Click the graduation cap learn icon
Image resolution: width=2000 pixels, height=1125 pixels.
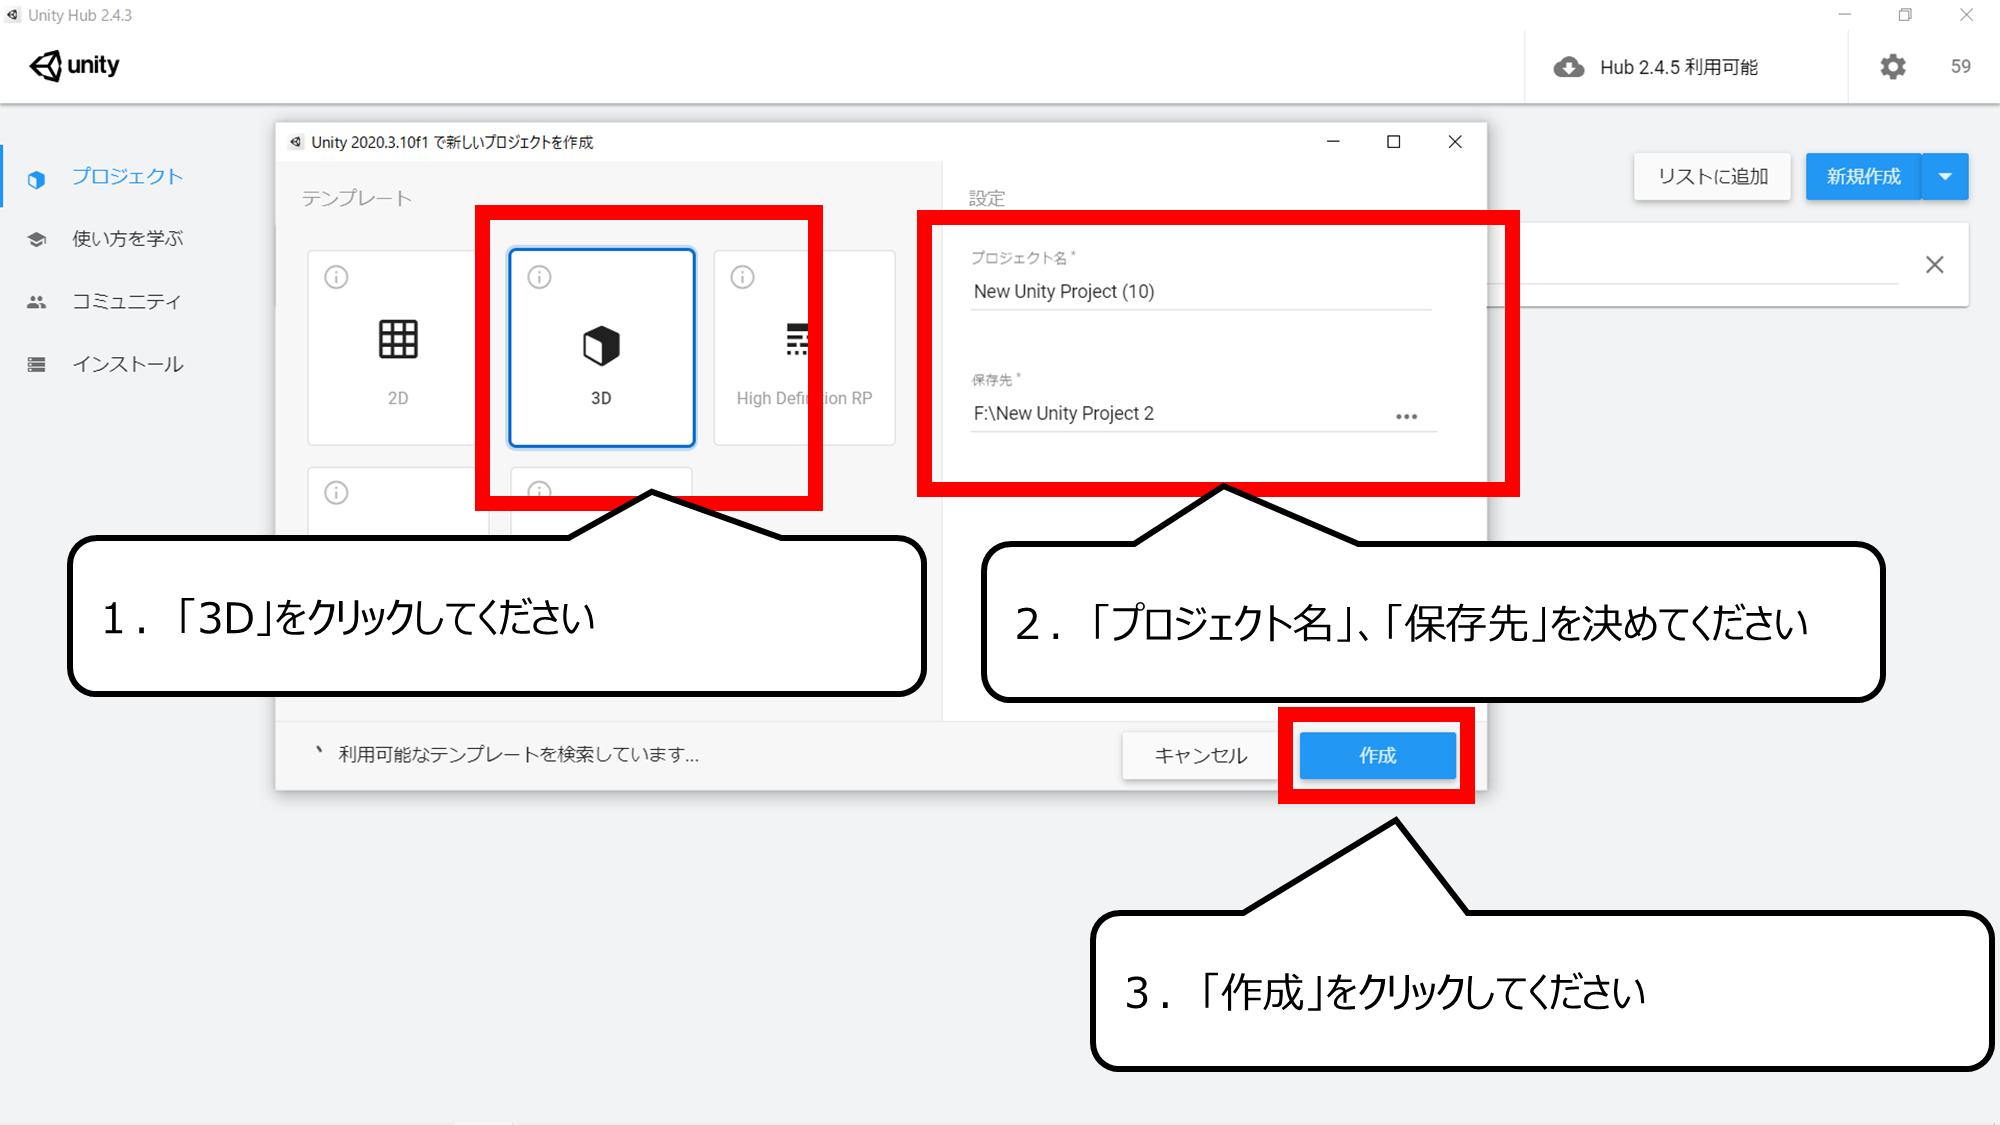pyautogui.click(x=37, y=240)
